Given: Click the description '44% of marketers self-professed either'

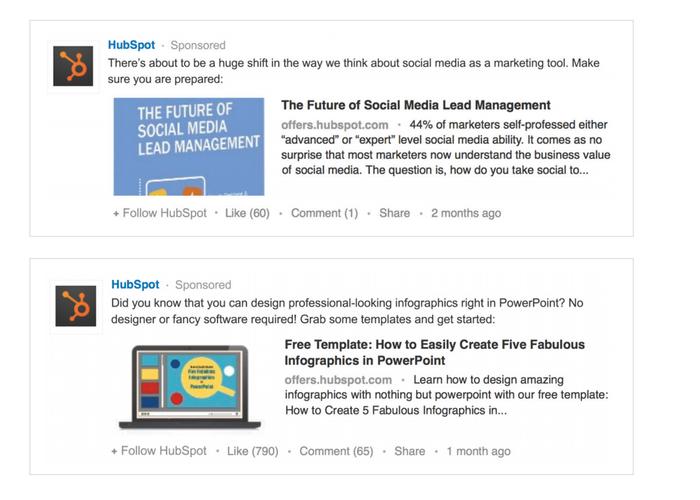Looking at the screenshot, I should (508, 125).
